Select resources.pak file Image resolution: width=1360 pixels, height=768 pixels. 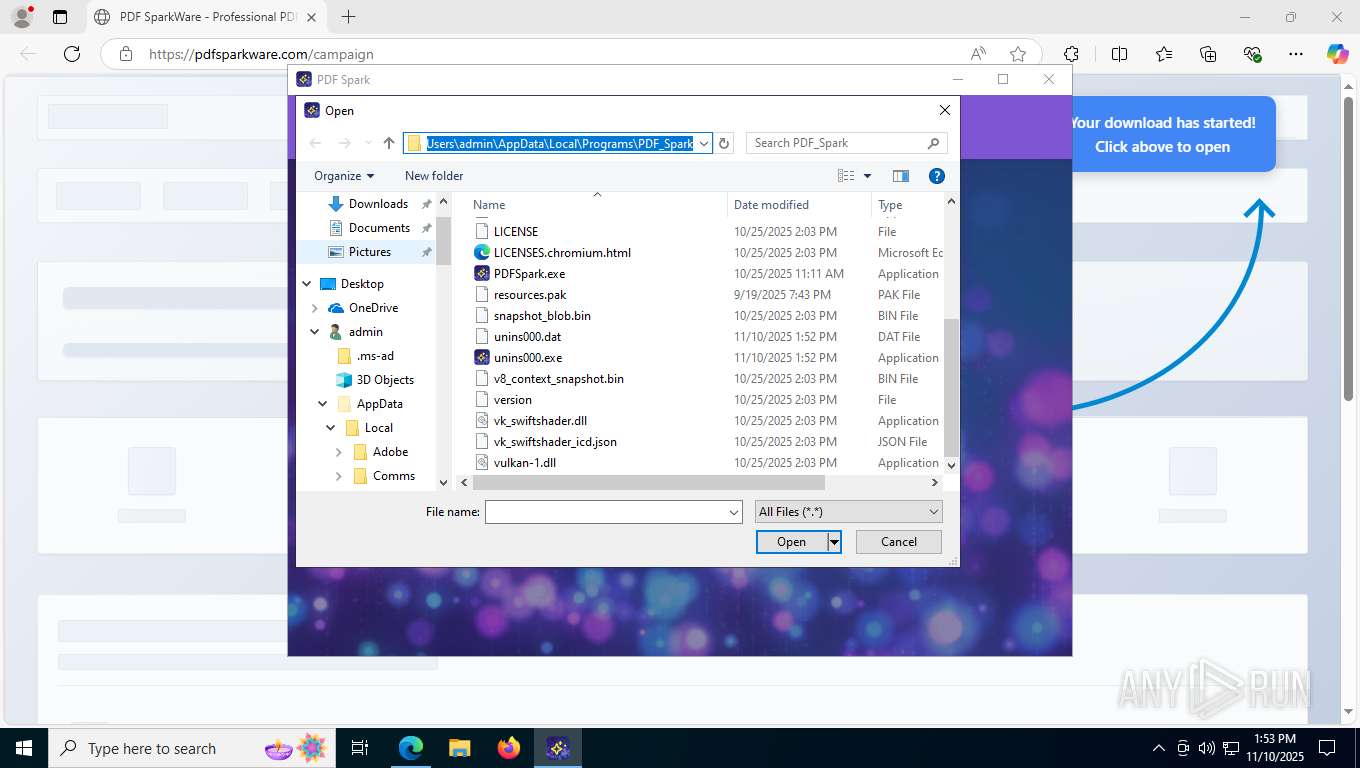click(530, 294)
